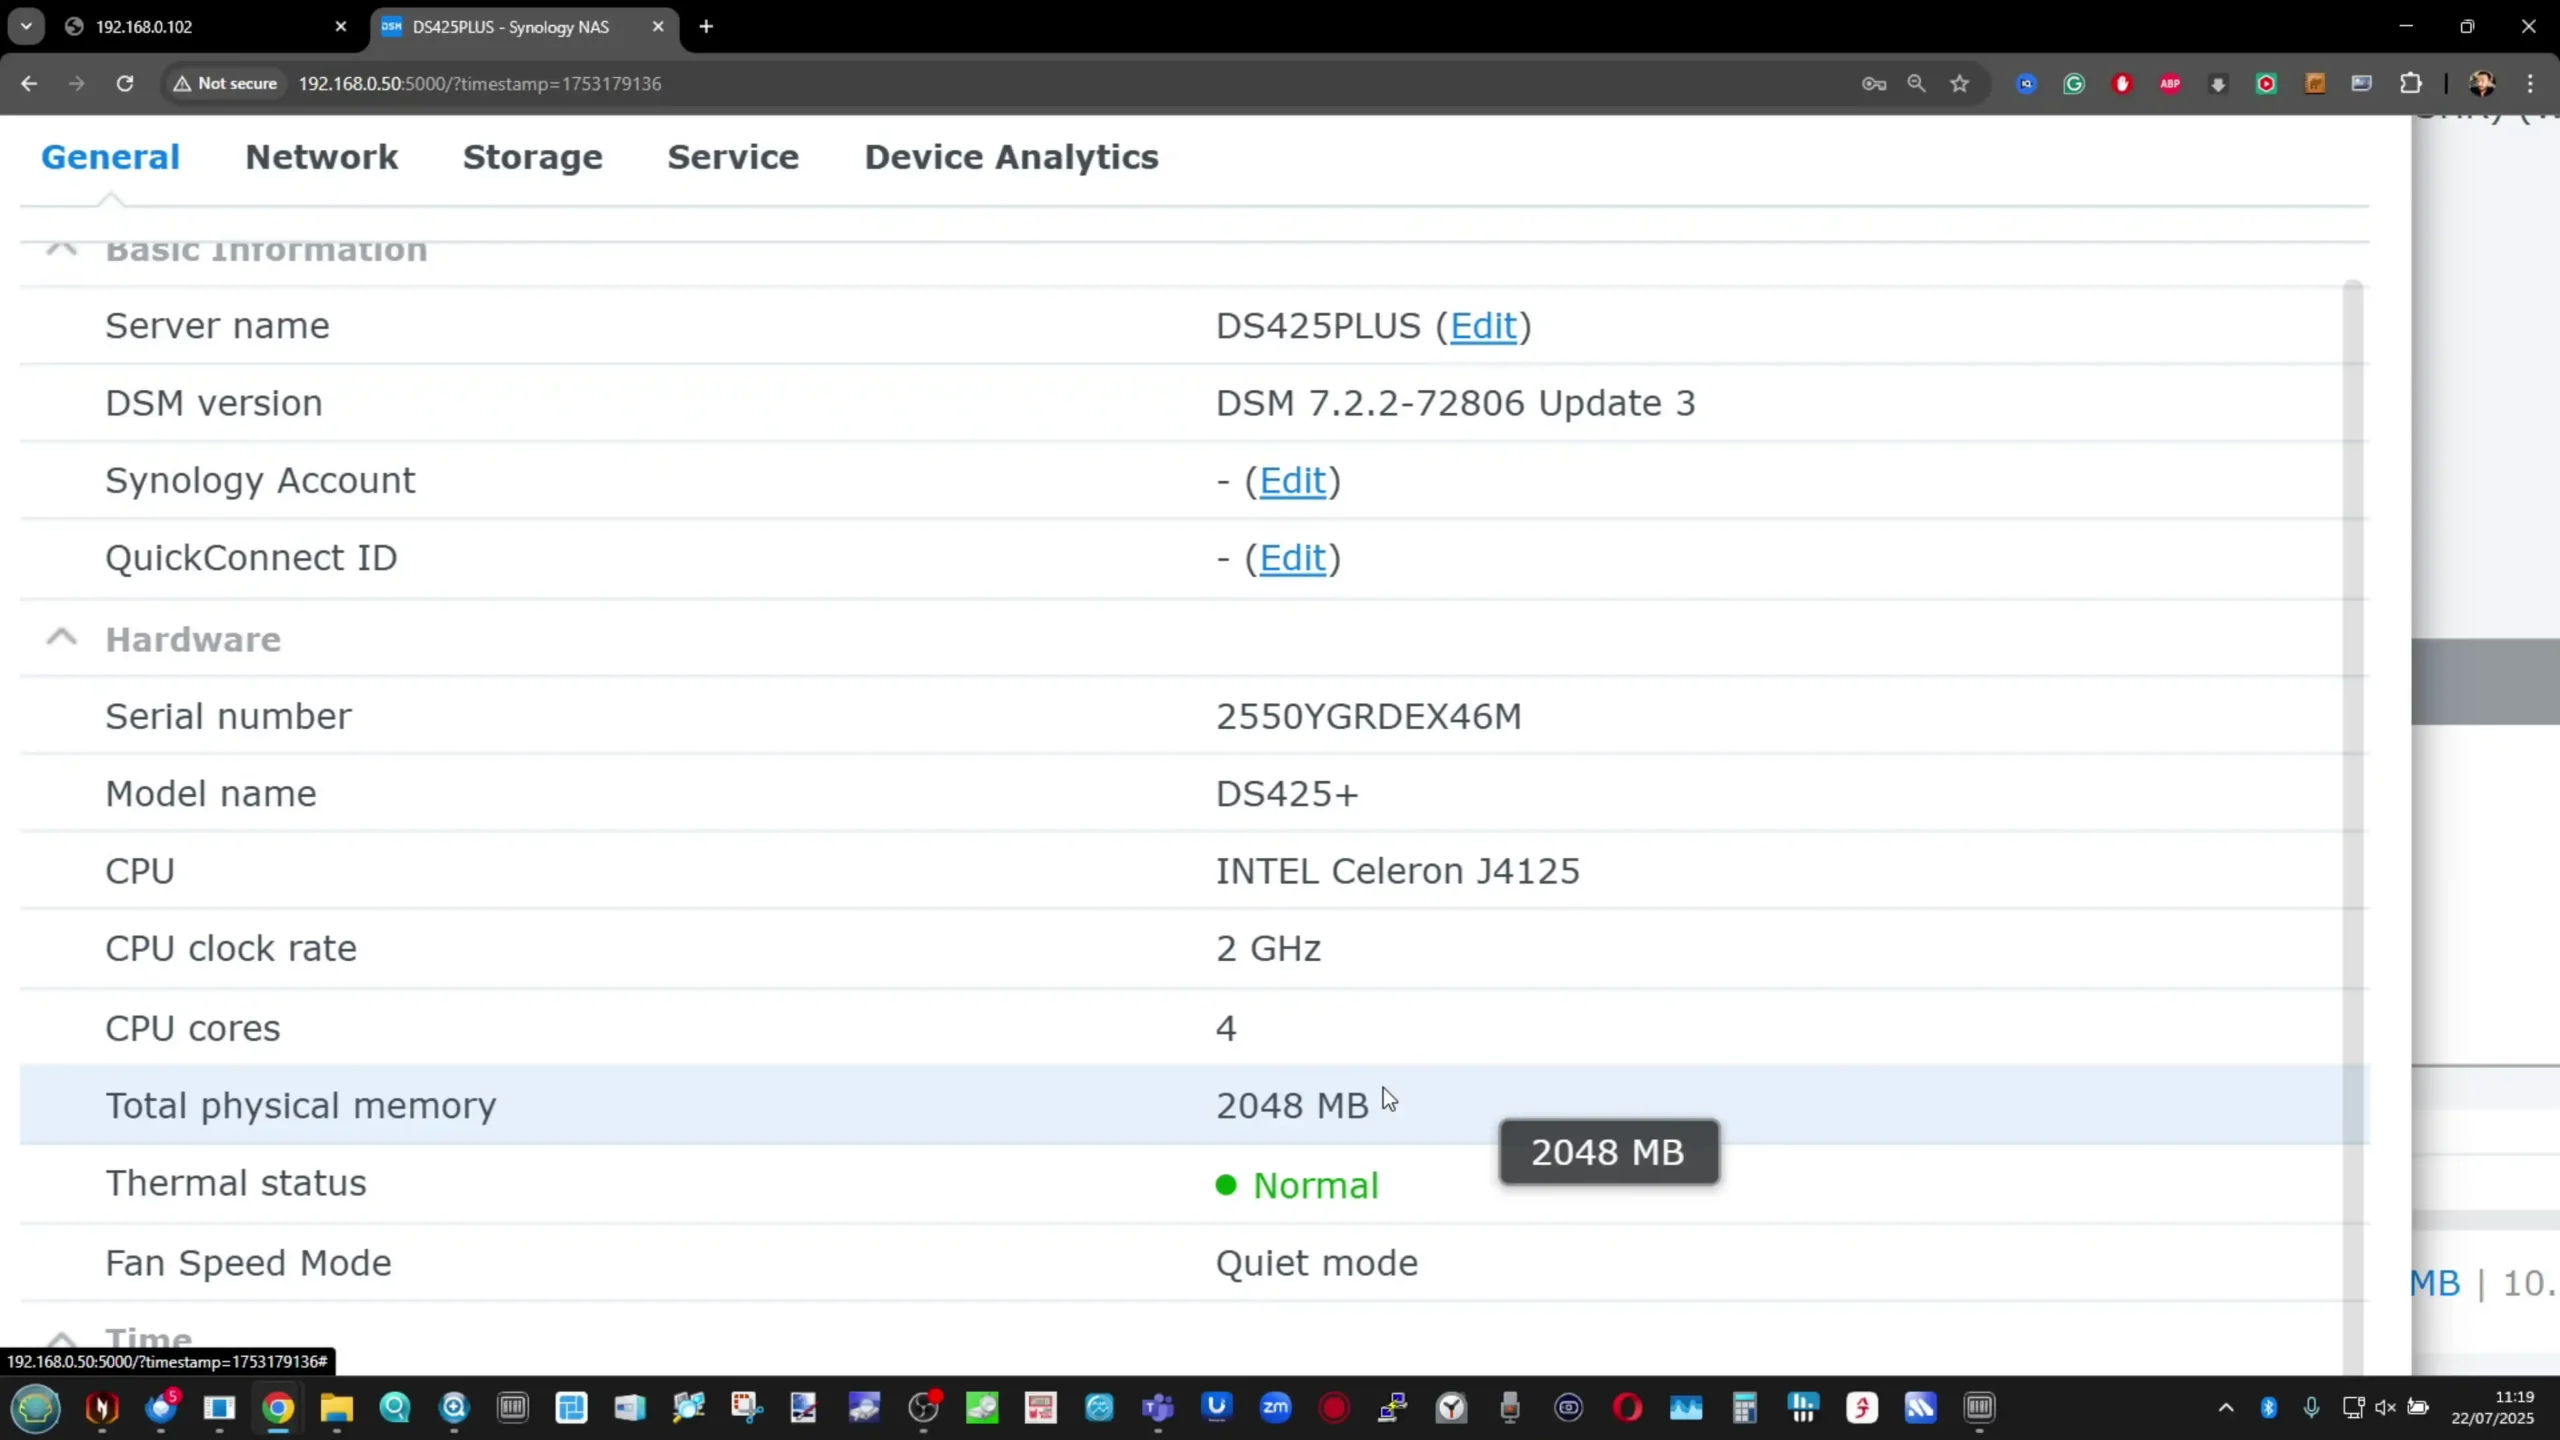Open the picture screenshot extension icon

2362,84
